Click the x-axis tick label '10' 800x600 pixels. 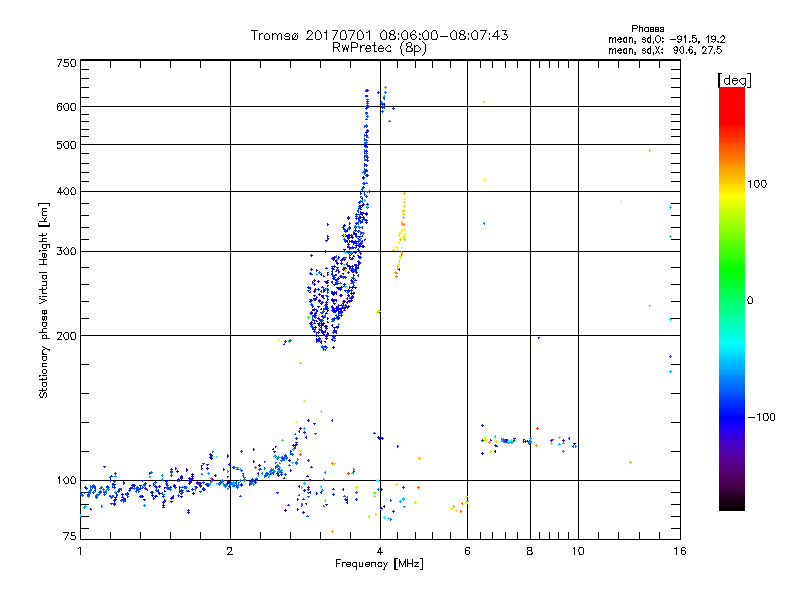tap(578, 551)
